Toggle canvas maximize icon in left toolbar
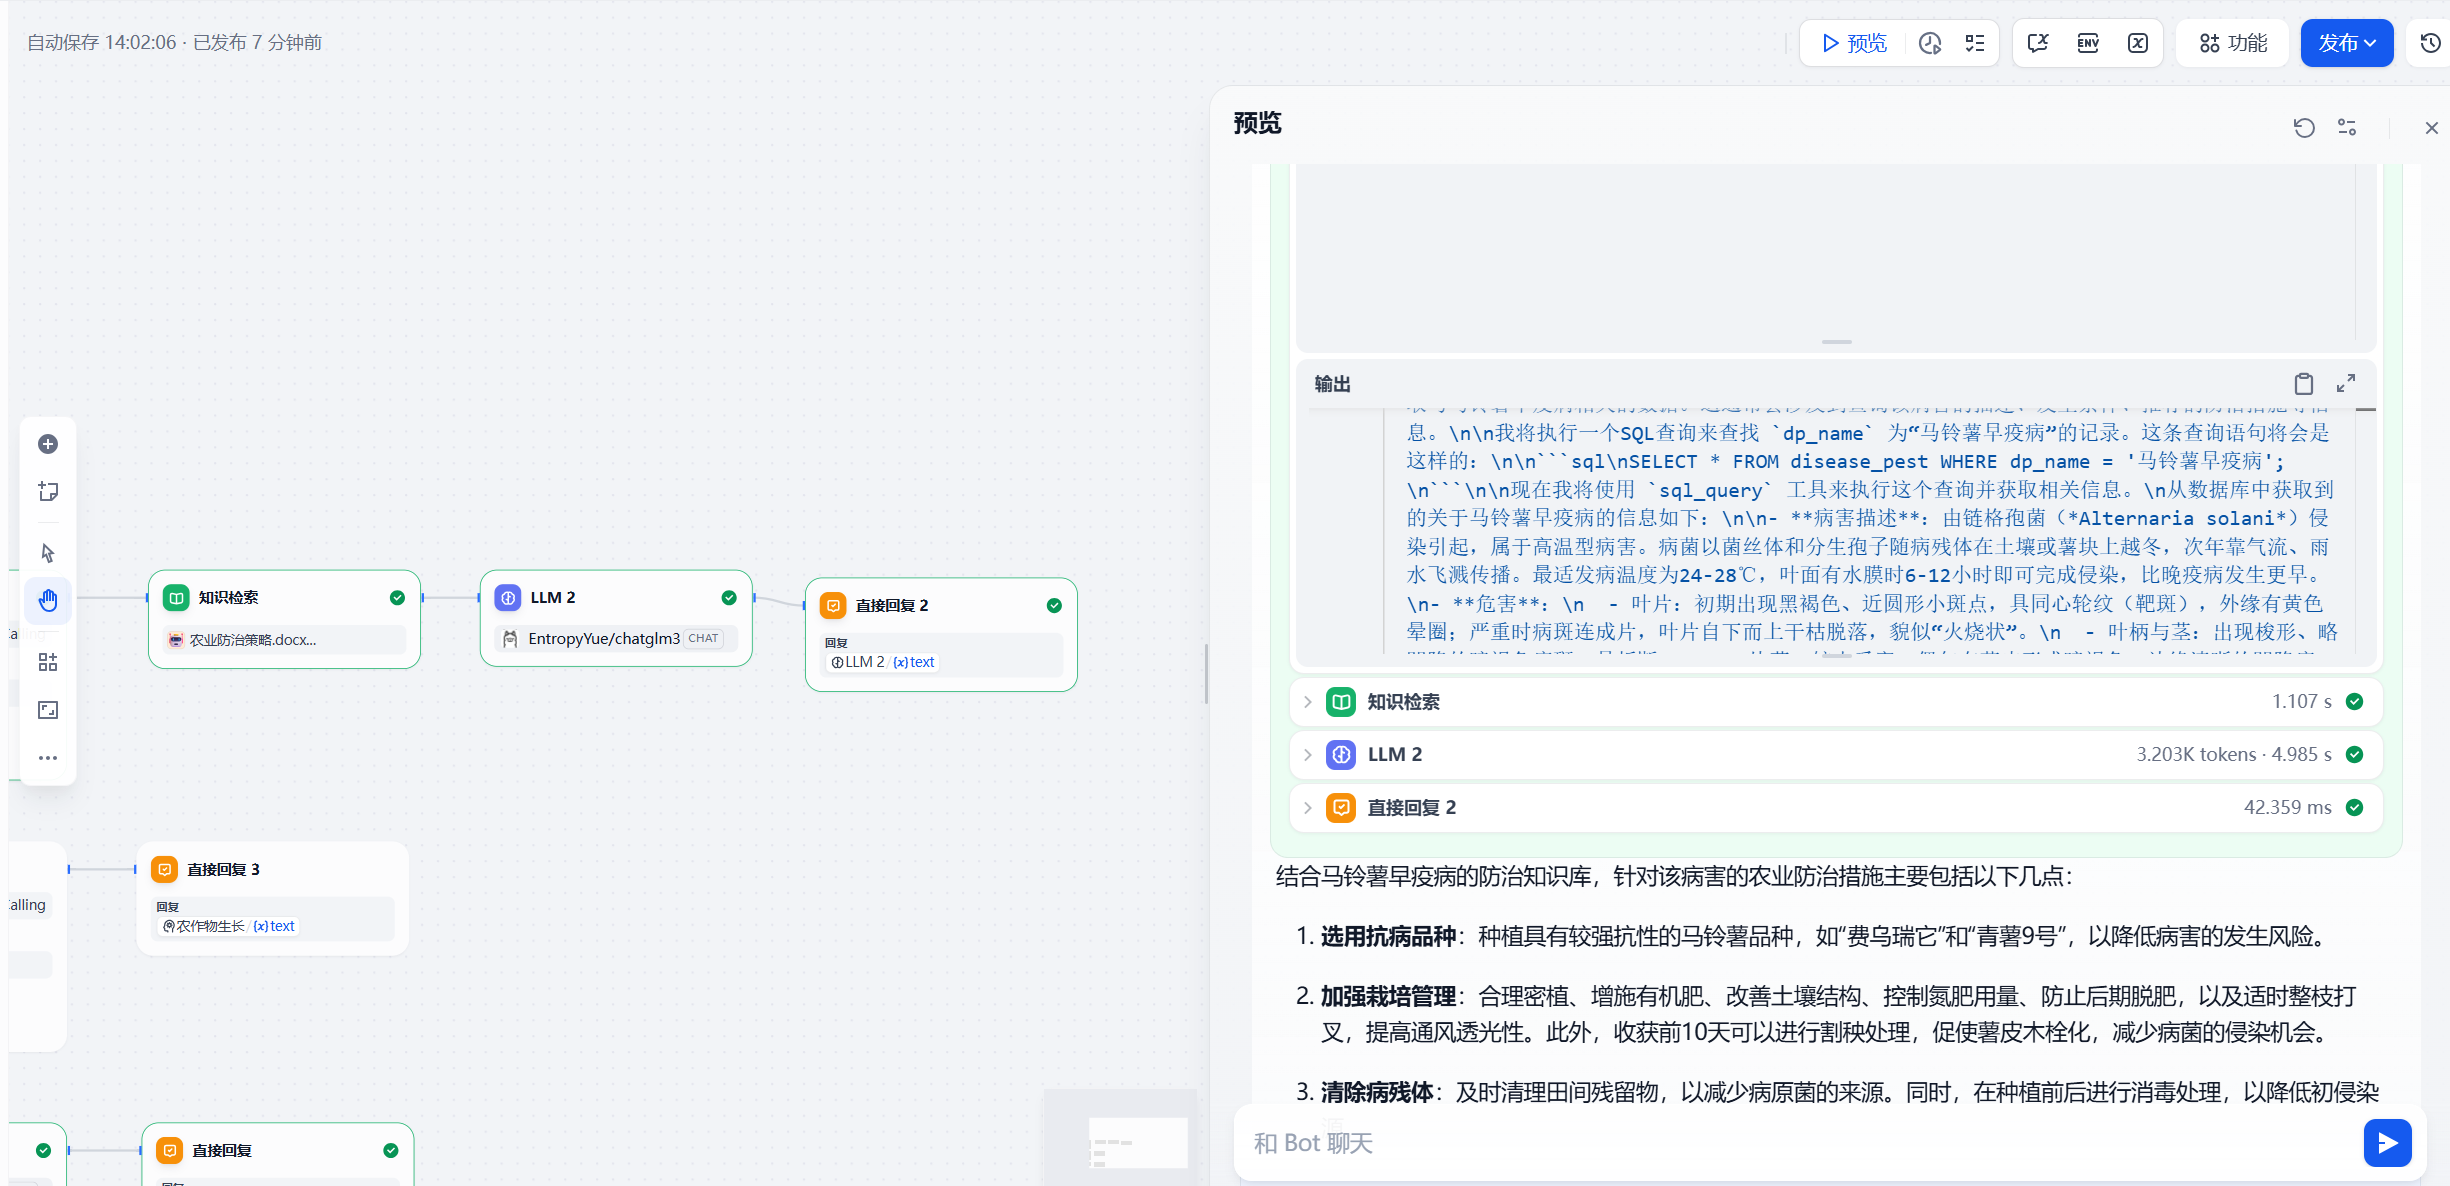 48,710
